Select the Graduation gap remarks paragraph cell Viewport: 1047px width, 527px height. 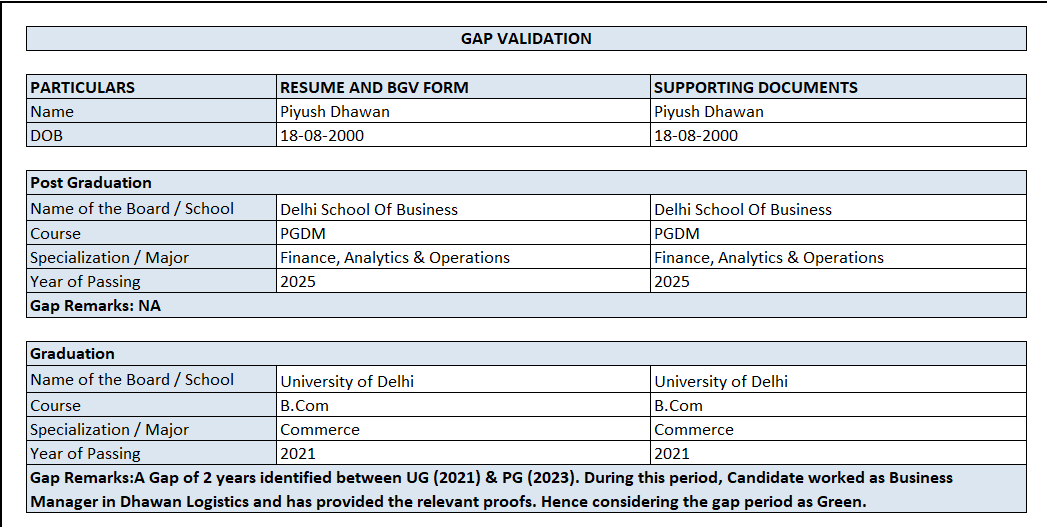[526, 490]
